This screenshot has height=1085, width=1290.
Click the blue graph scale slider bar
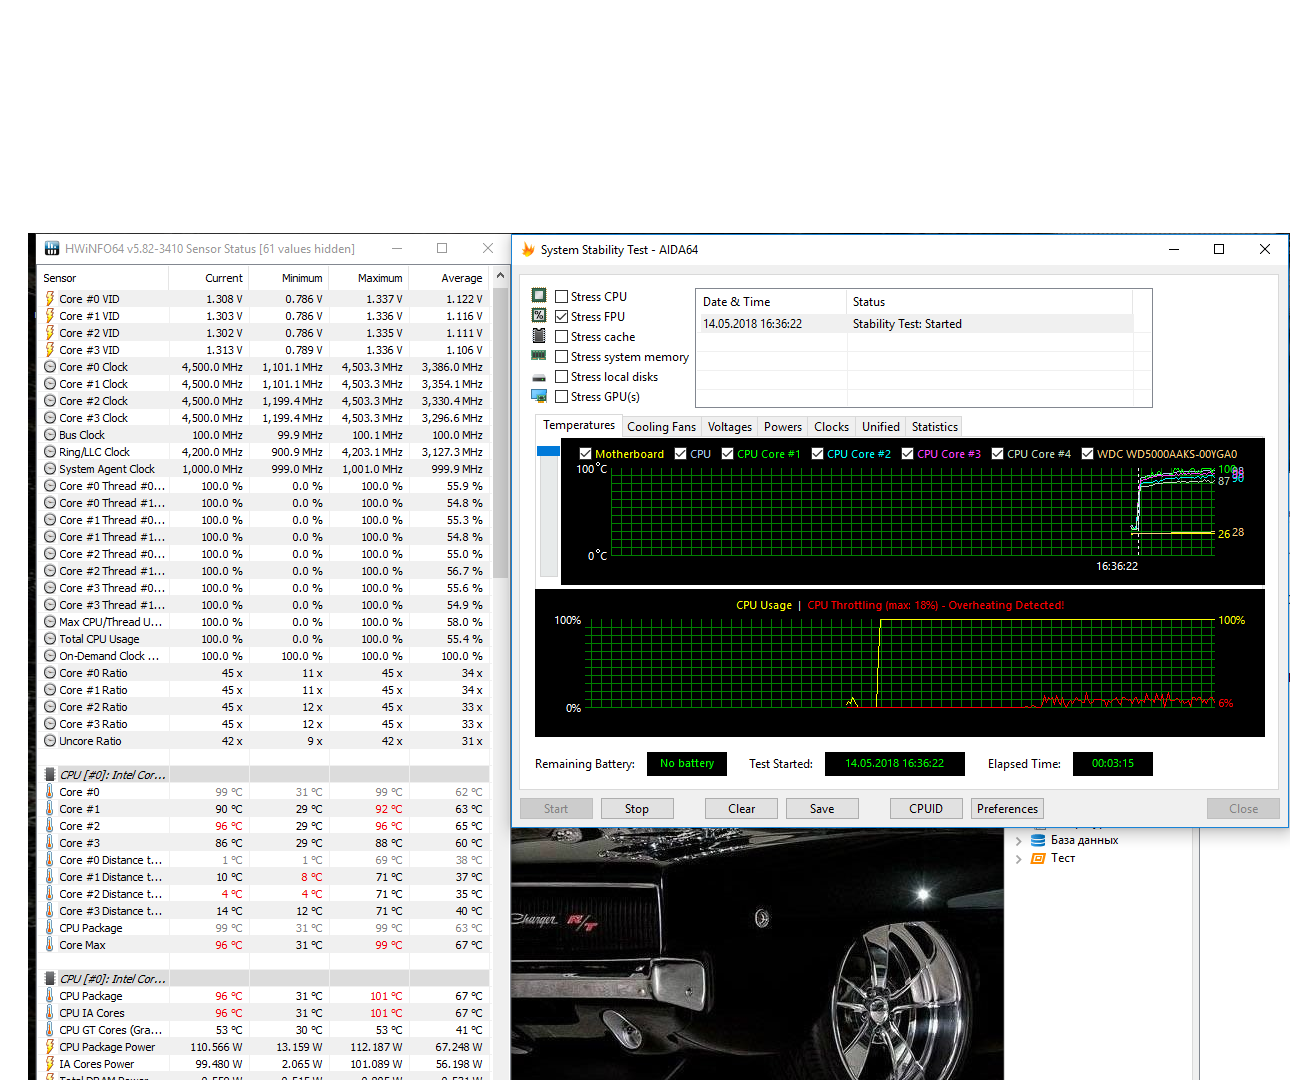point(548,452)
